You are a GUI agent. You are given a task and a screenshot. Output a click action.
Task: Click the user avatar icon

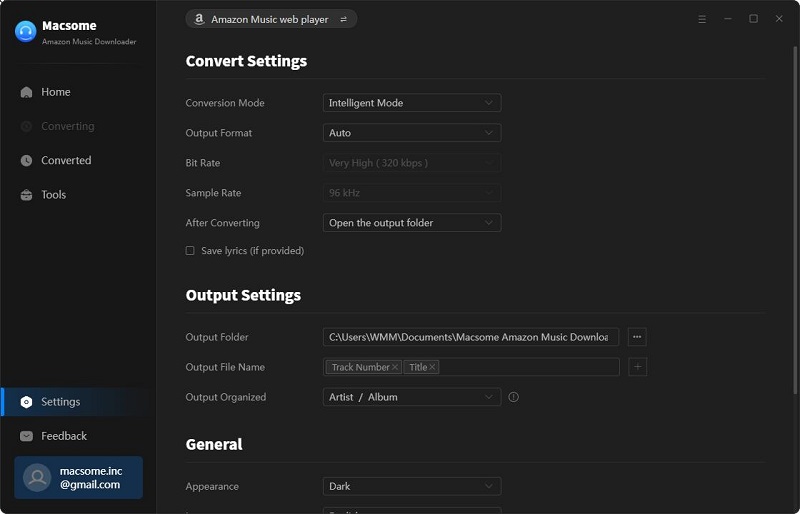(37, 478)
